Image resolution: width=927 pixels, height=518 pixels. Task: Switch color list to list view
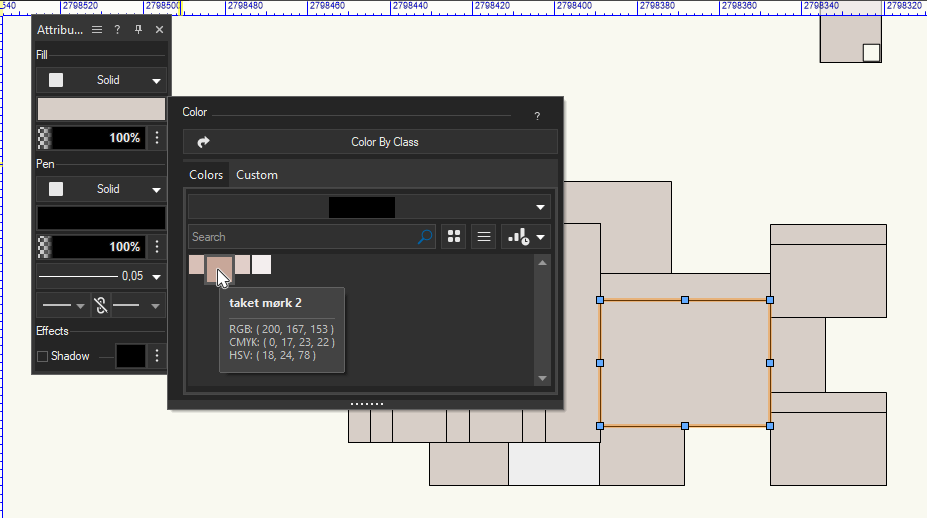[x=484, y=237]
